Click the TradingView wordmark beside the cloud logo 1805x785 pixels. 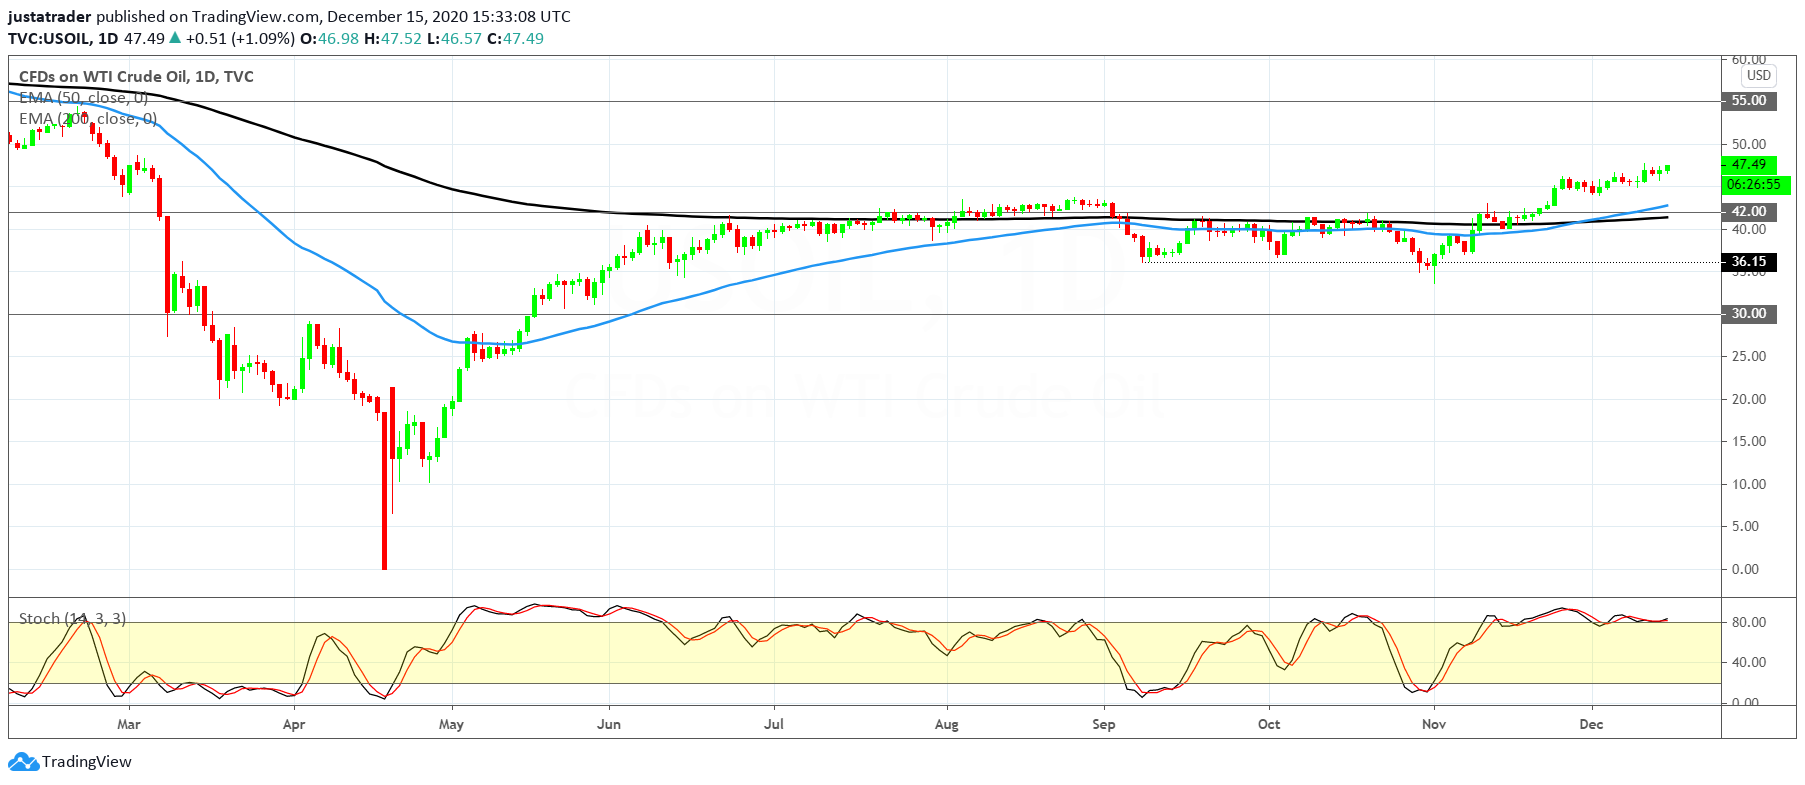click(x=87, y=762)
